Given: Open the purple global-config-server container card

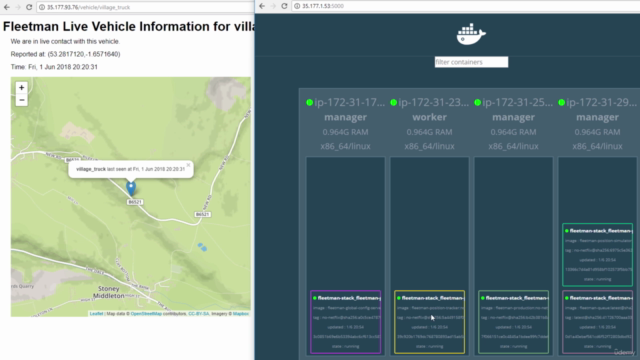Looking at the screenshot, I should pos(345,322).
